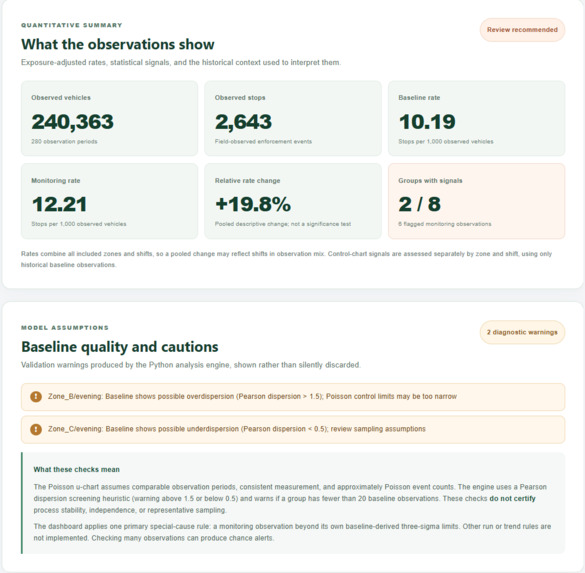Click the Zone_B/evening warning exclamation icon
Image resolution: width=585 pixels, height=573 pixels.
[x=36, y=397]
